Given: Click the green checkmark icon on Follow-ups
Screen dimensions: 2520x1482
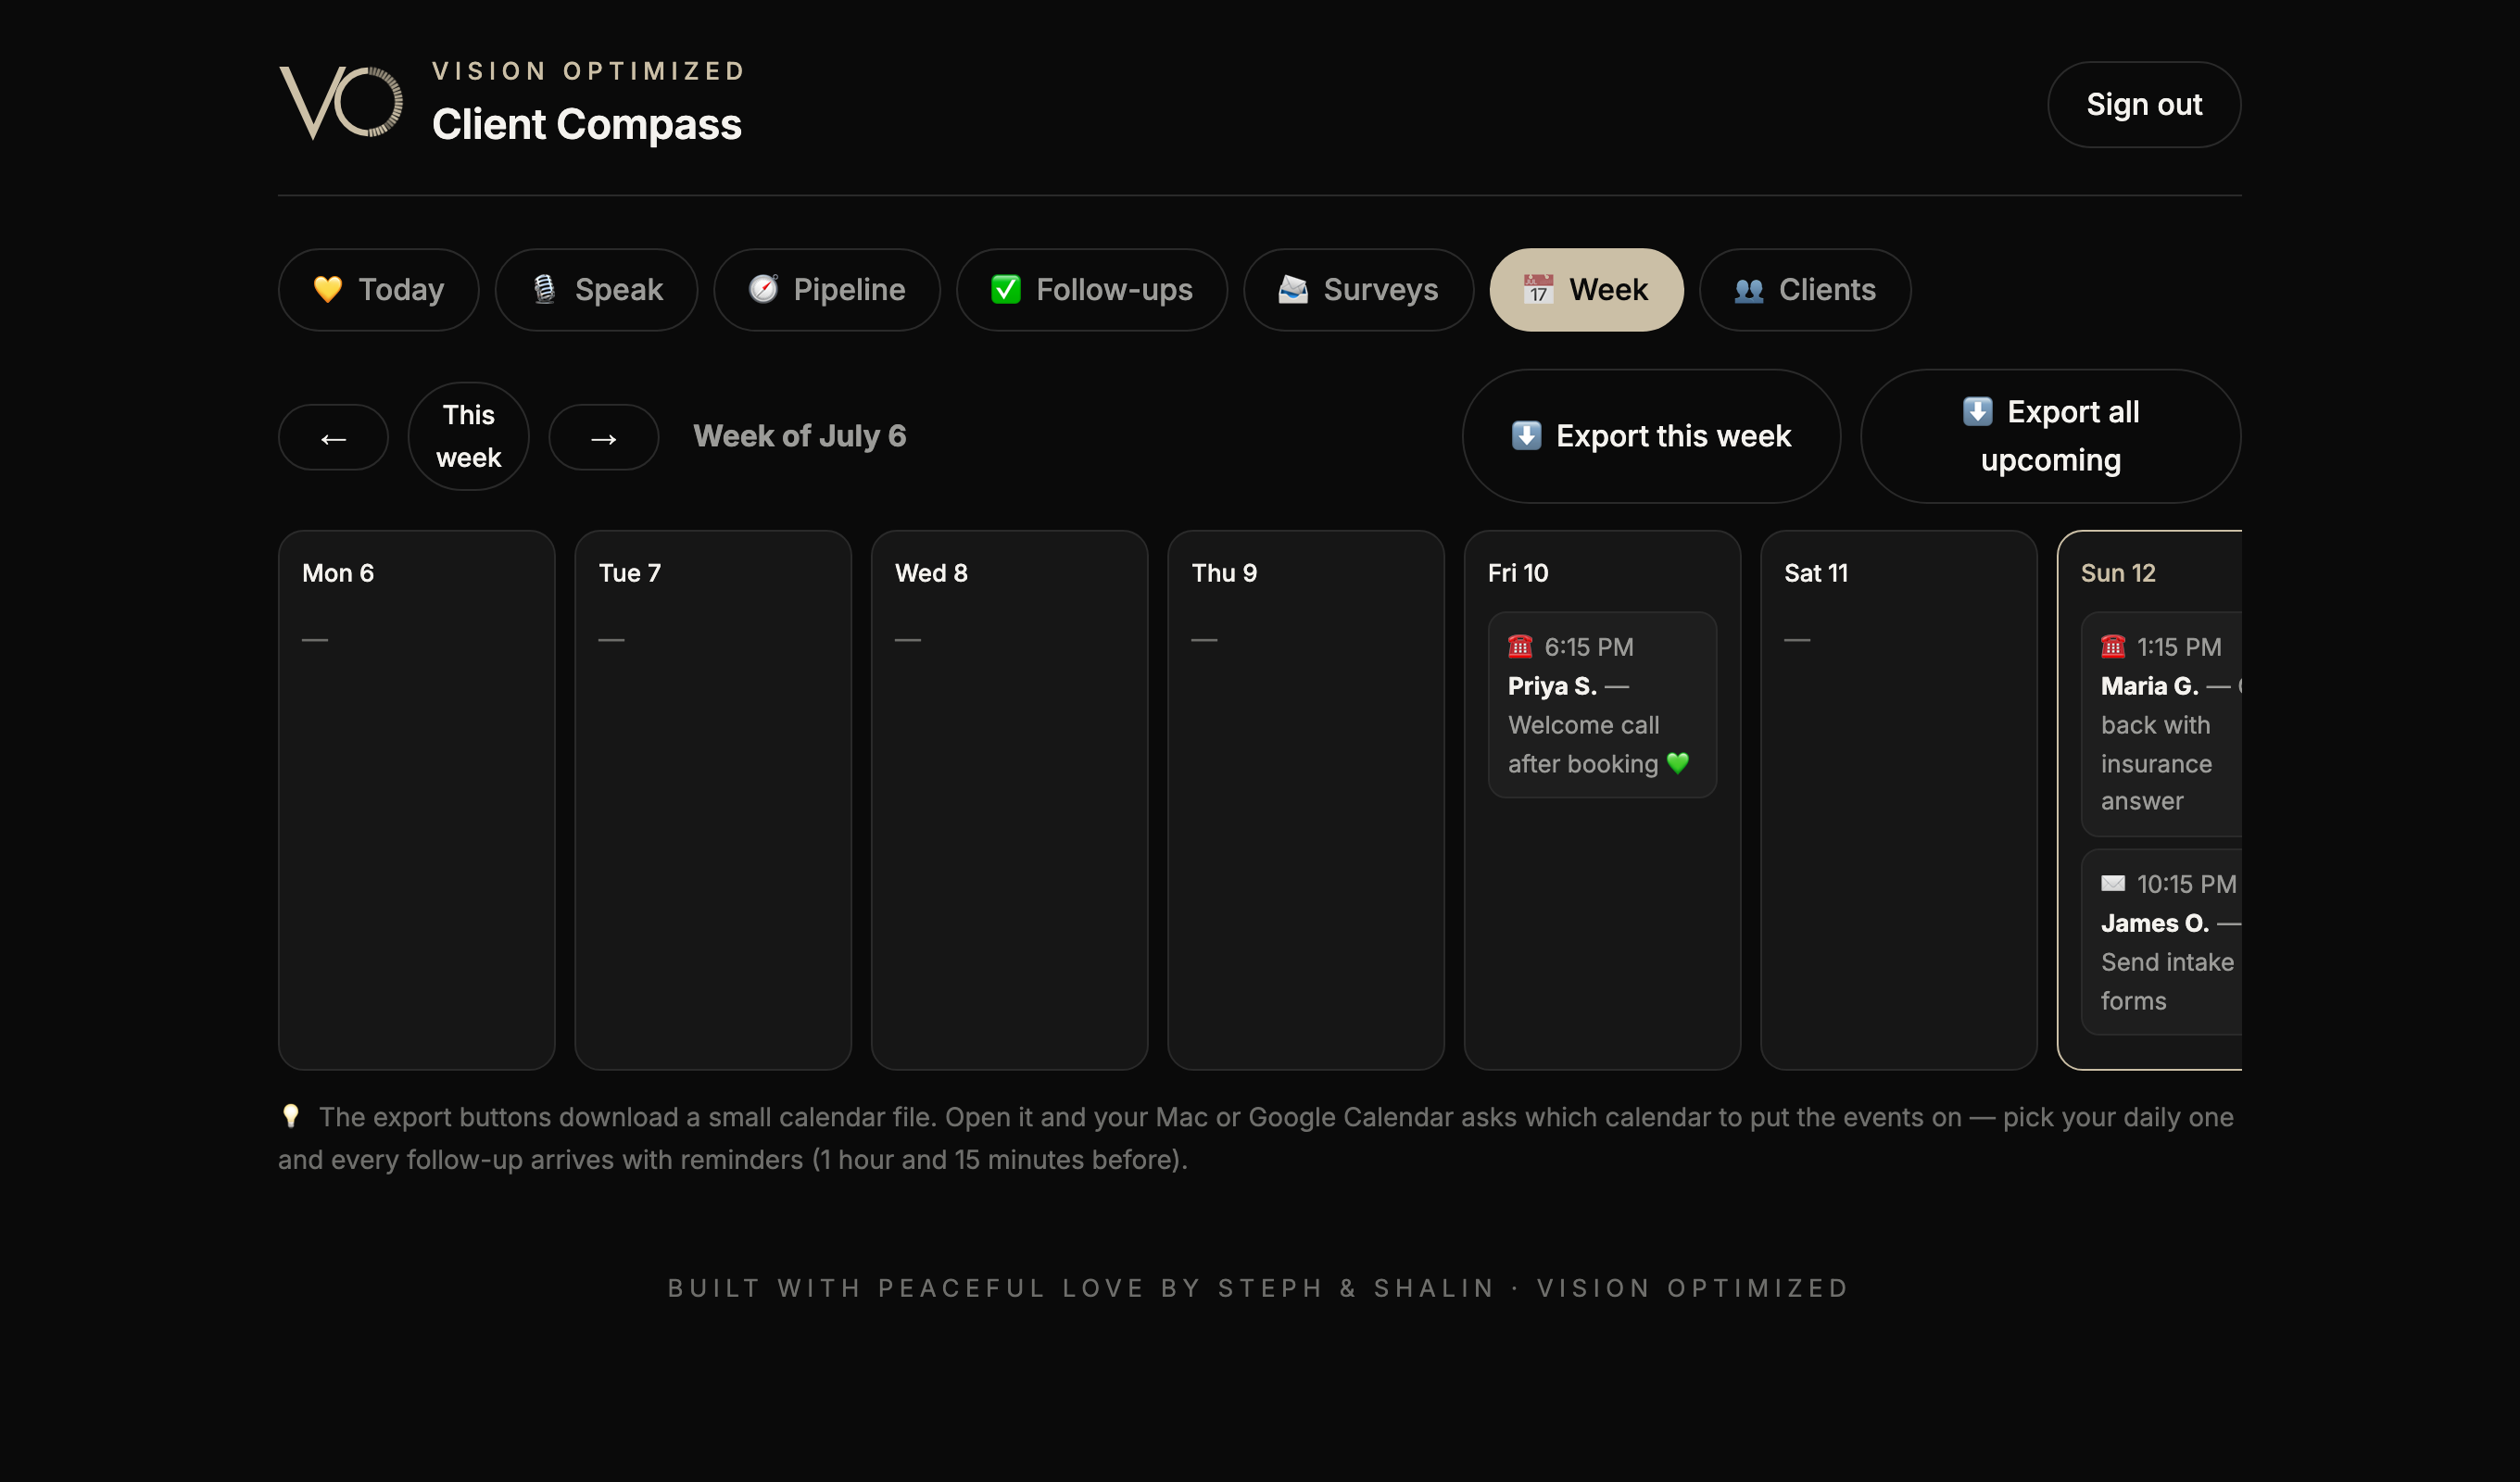Looking at the screenshot, I should (x=1006, y=289).
